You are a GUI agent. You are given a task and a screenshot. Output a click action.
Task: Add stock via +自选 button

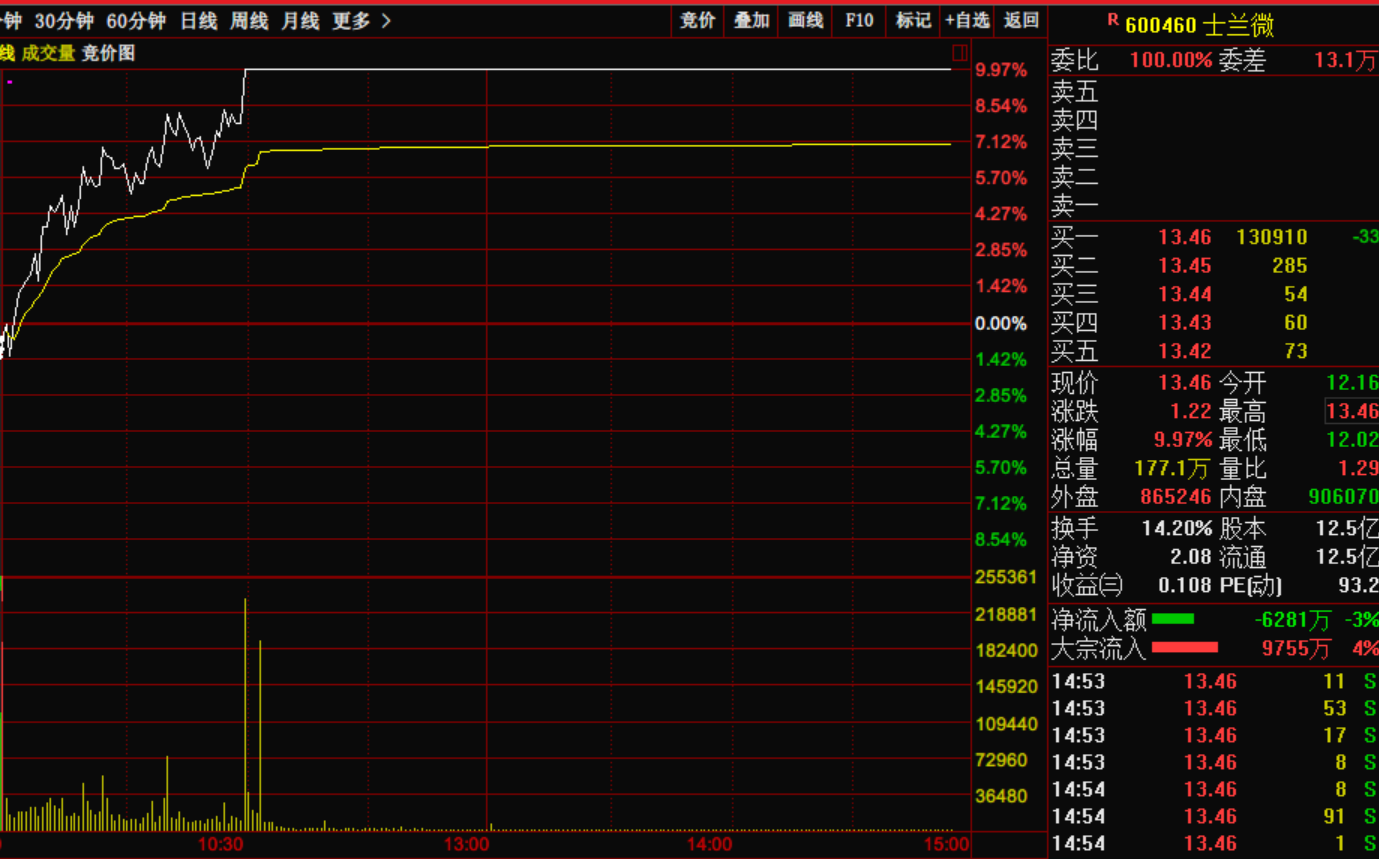coord(967,20)
